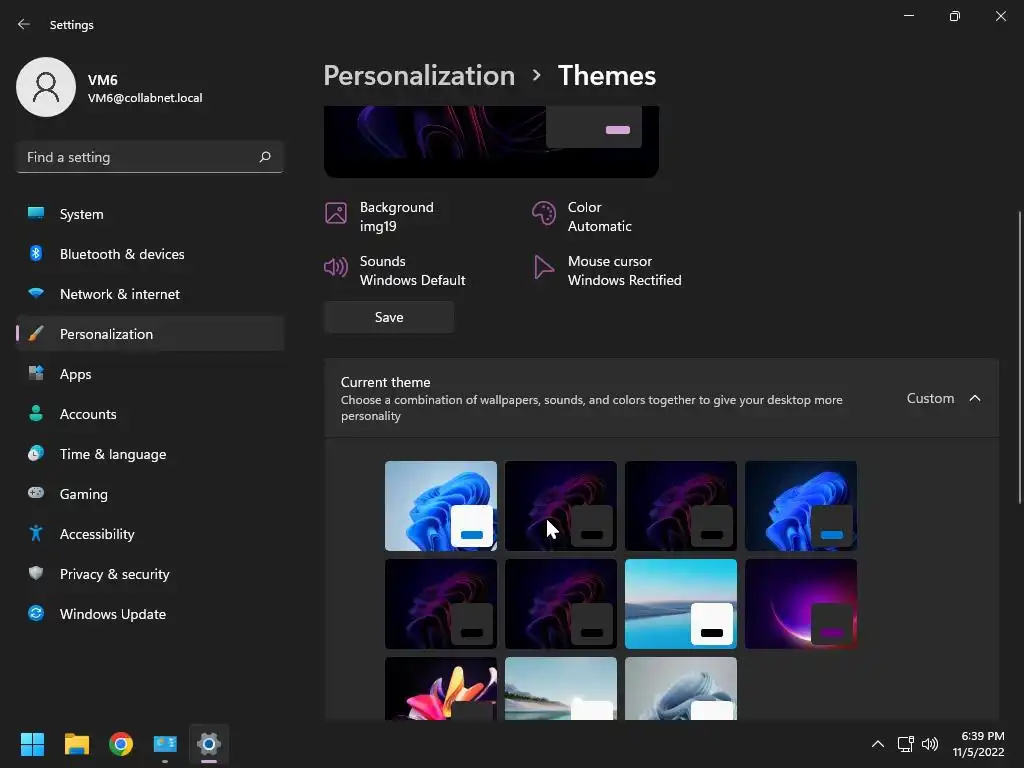Click the Accessibility figure icon

coord(36,534)
